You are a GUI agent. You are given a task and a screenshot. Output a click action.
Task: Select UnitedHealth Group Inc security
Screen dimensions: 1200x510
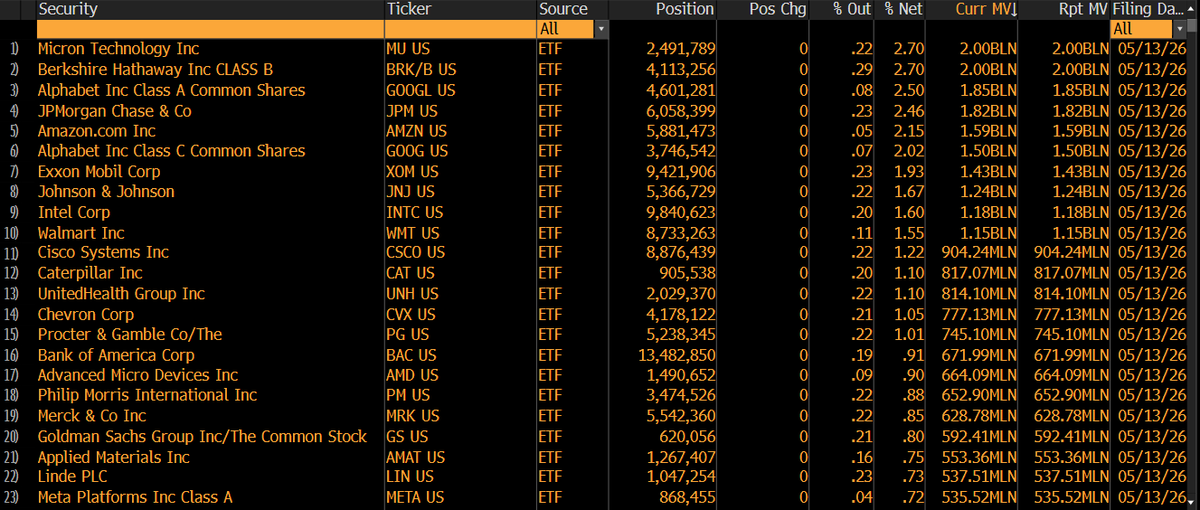[x=121, y=294]
